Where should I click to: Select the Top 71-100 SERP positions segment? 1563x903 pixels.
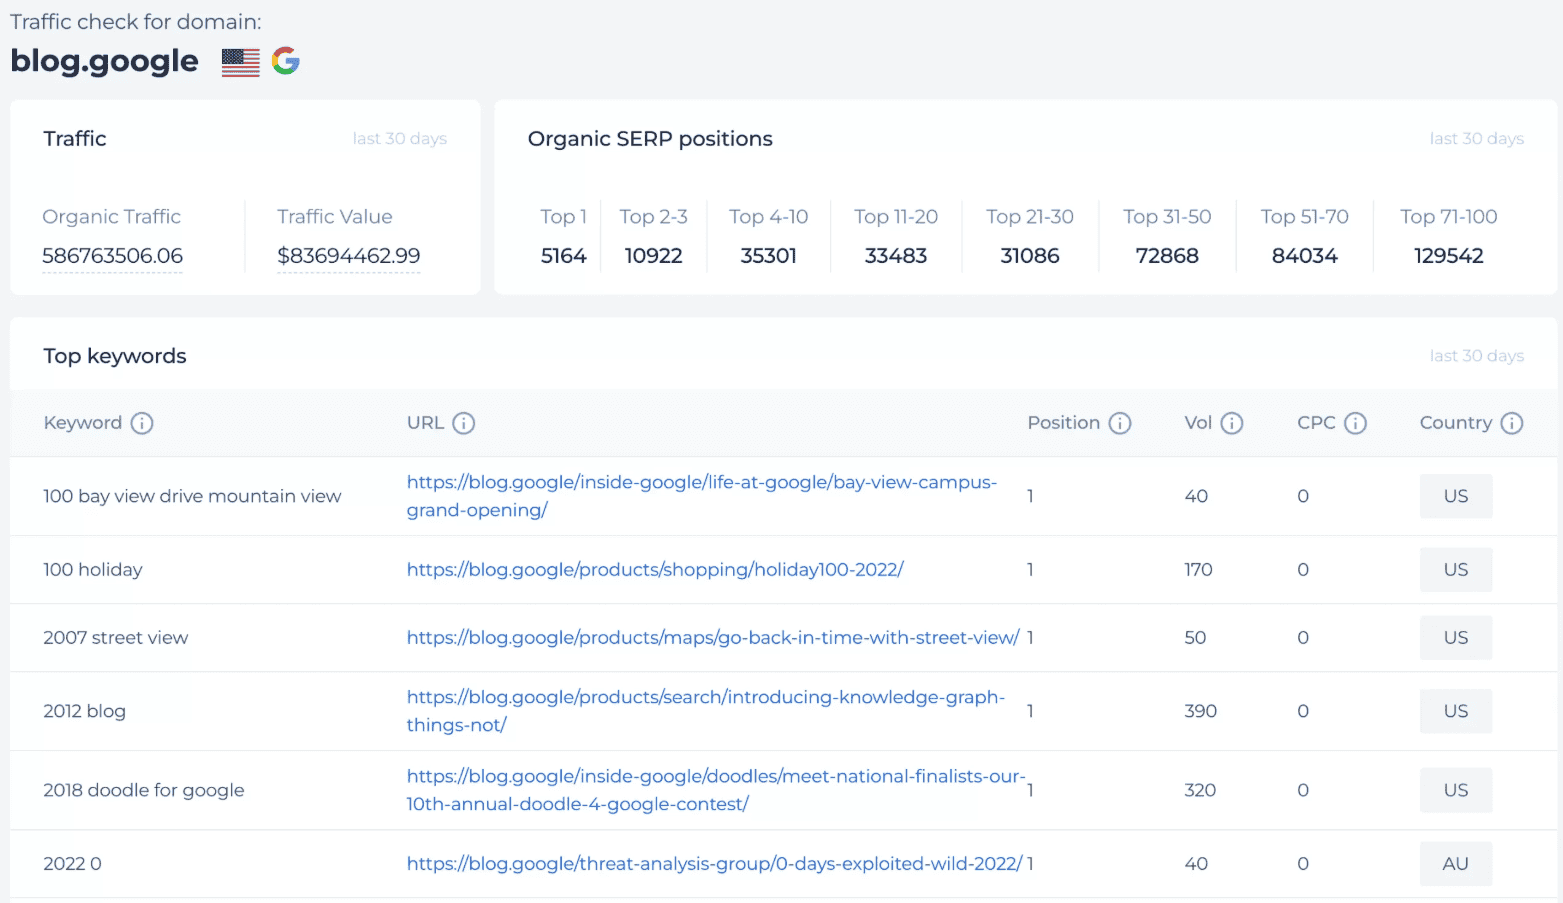tap(1449, 236)
